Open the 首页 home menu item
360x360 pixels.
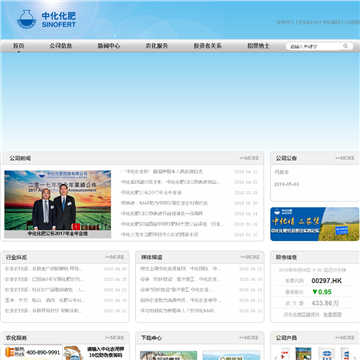coord(19,46)
